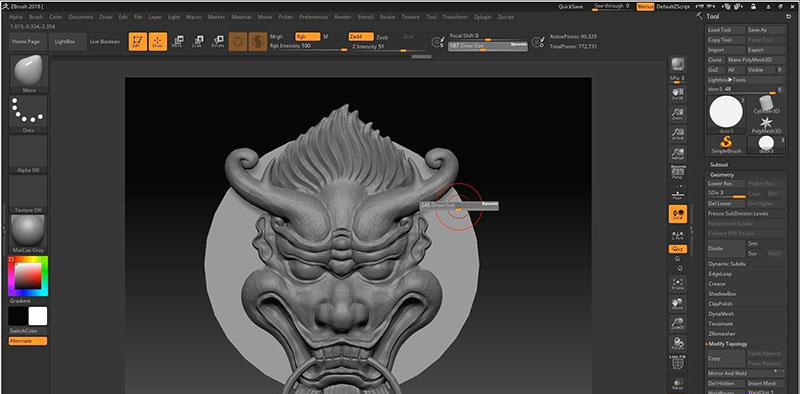Toggle the Zadd sculpt mode
800x394 pixels.
tap(361, 37)
